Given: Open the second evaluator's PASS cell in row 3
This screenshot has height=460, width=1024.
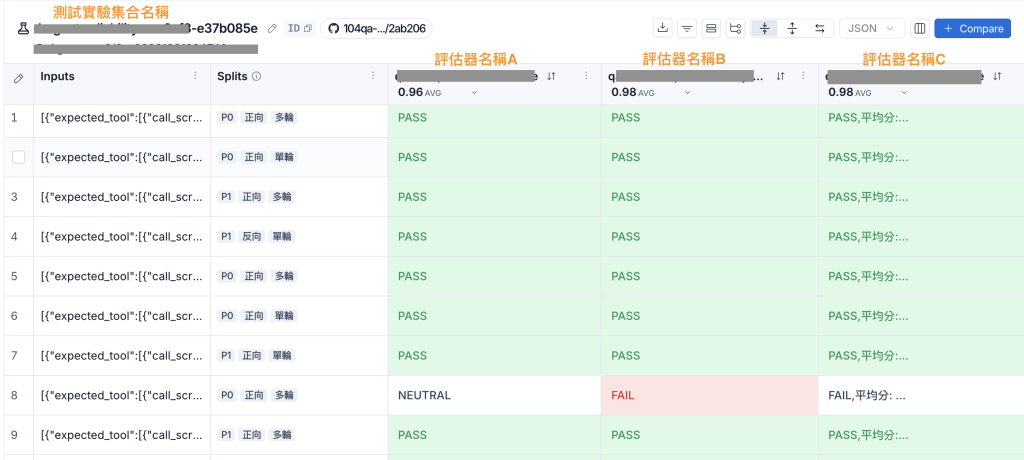Looking at the screenshot, I should point(709,197).
